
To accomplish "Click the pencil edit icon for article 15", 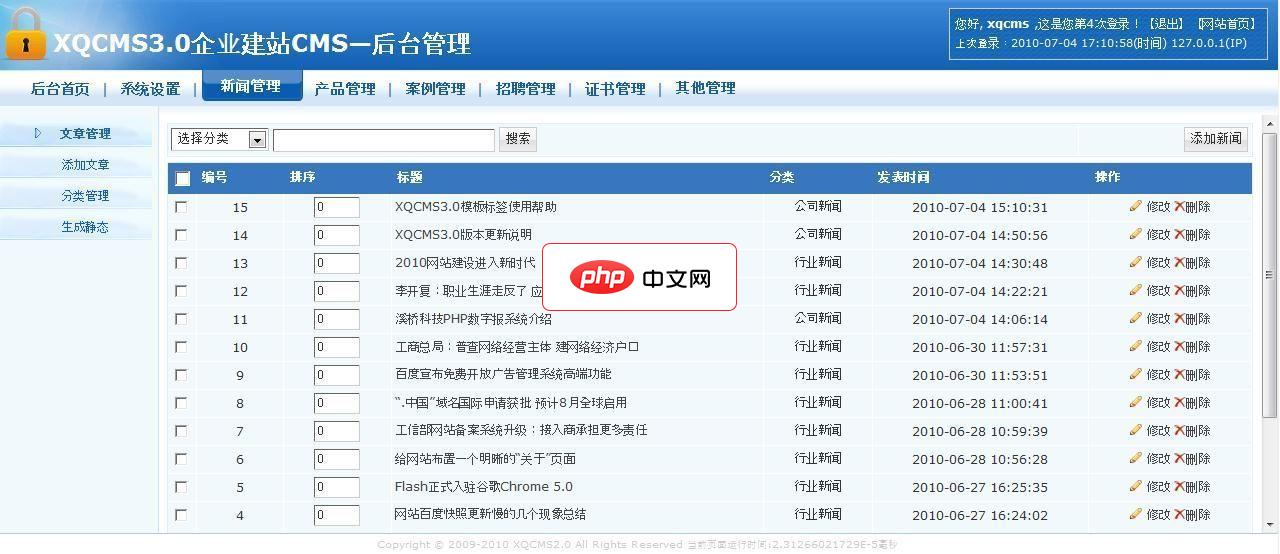I will [1135, 206].
